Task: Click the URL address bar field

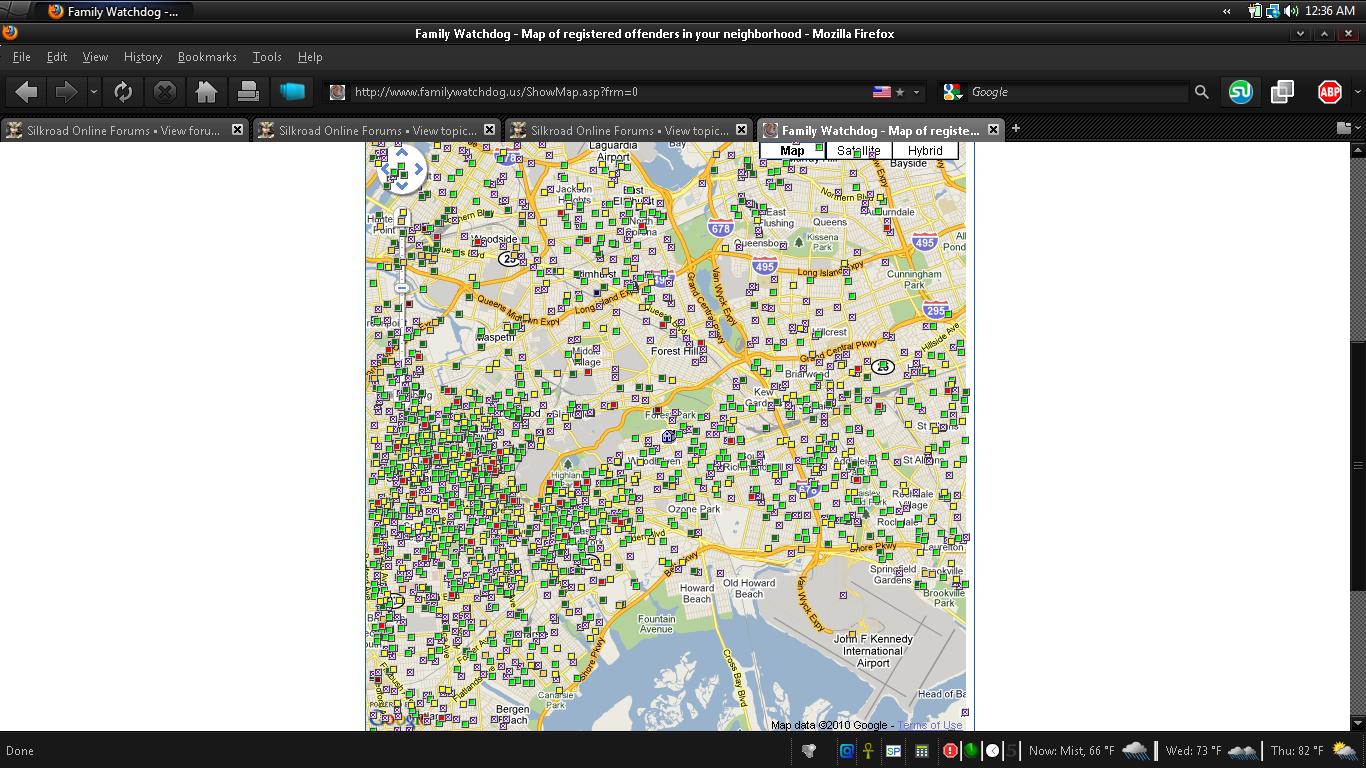Action: 600,92
